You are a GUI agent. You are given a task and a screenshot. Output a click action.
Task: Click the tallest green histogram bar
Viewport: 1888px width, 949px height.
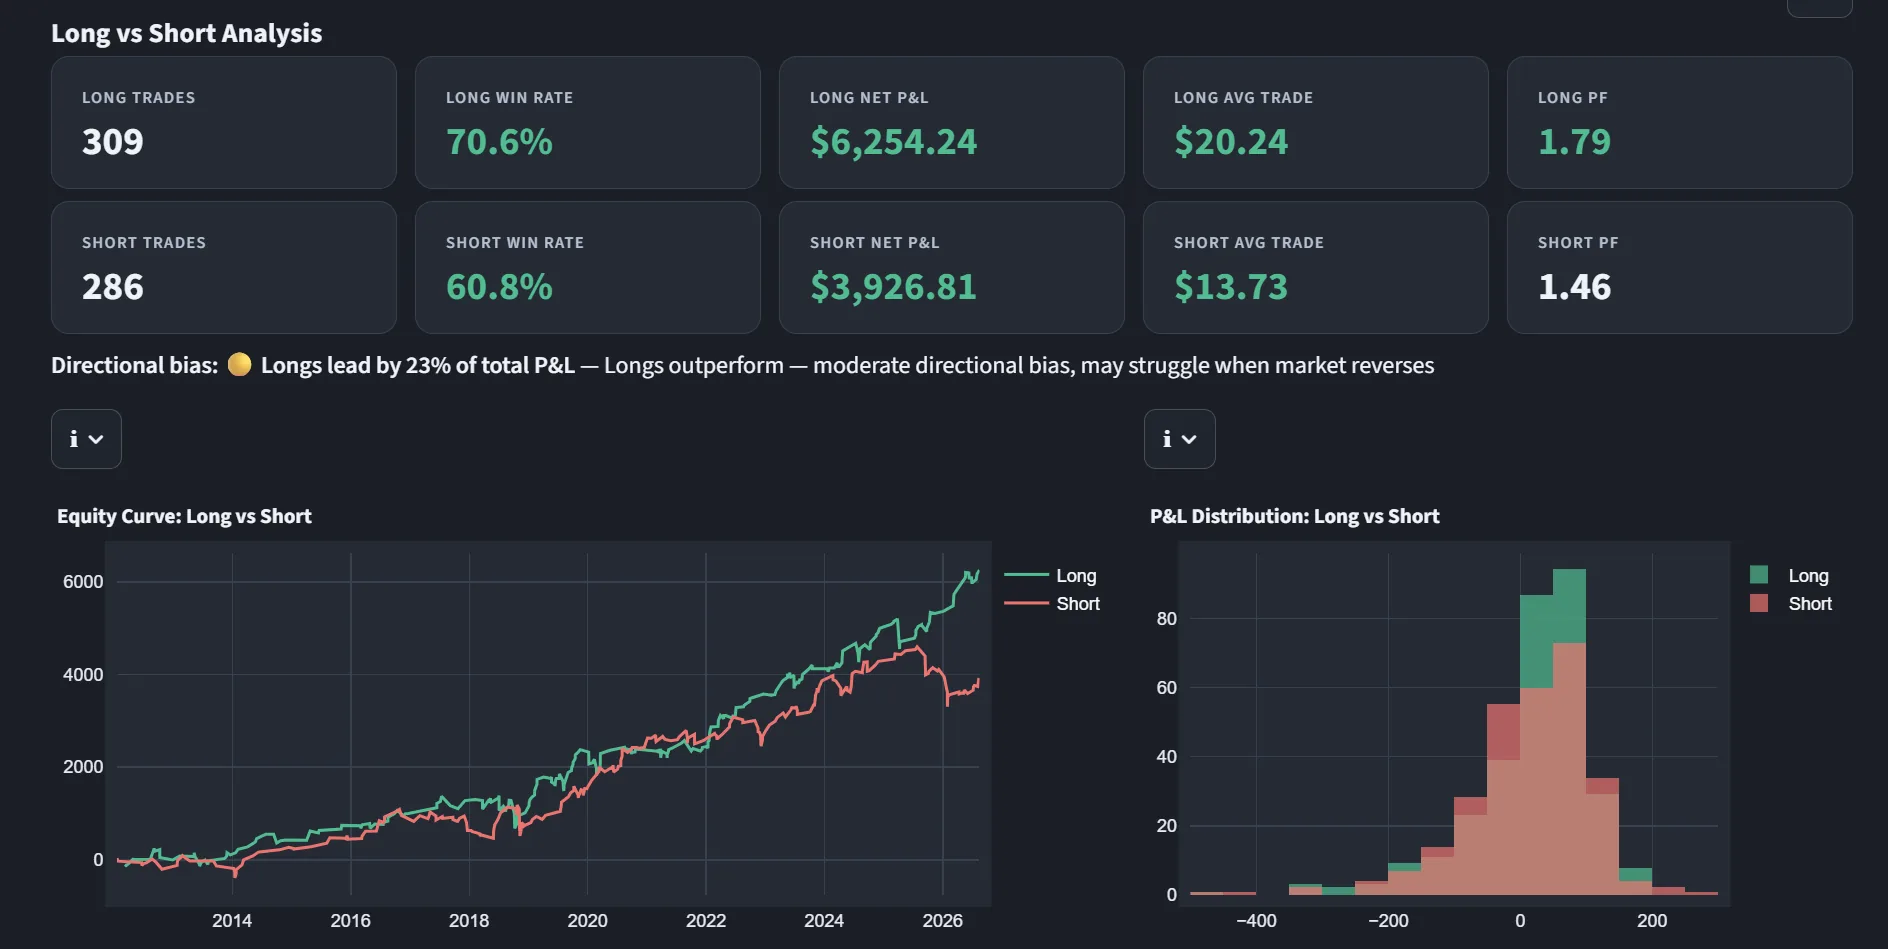pyautogui.click(x=1569, y=606)
